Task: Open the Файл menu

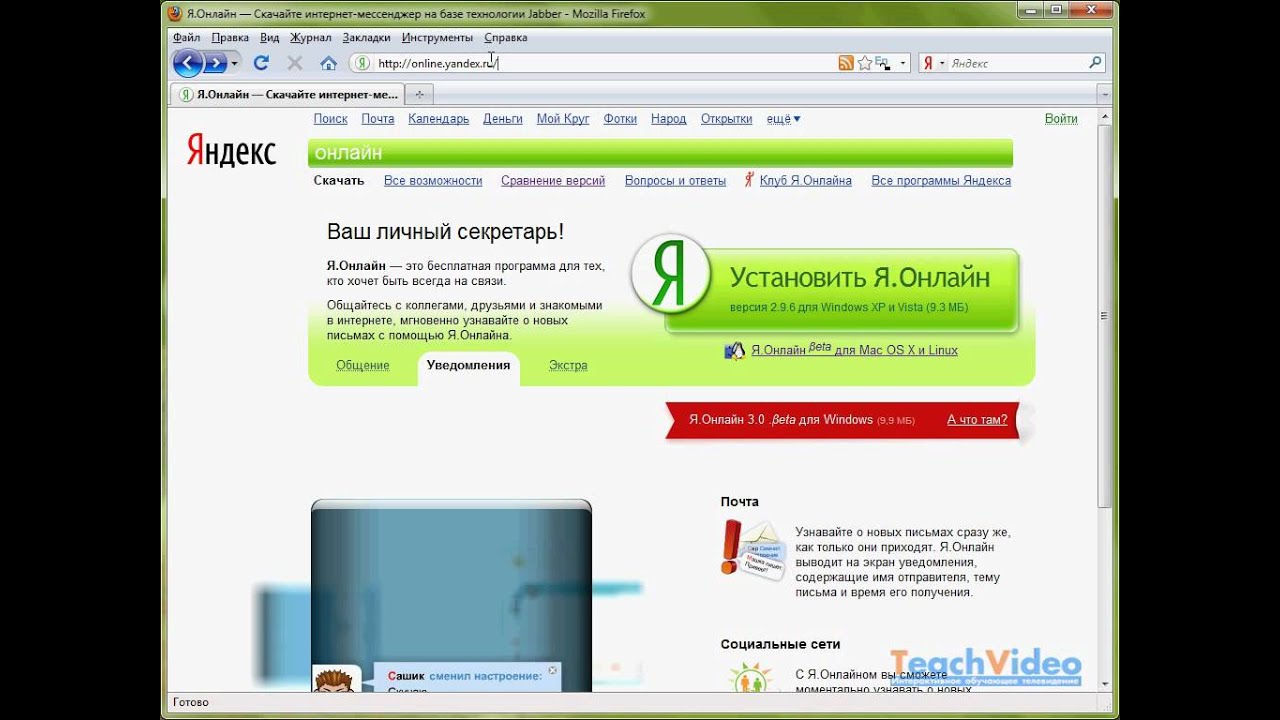Action: point(186,37)
